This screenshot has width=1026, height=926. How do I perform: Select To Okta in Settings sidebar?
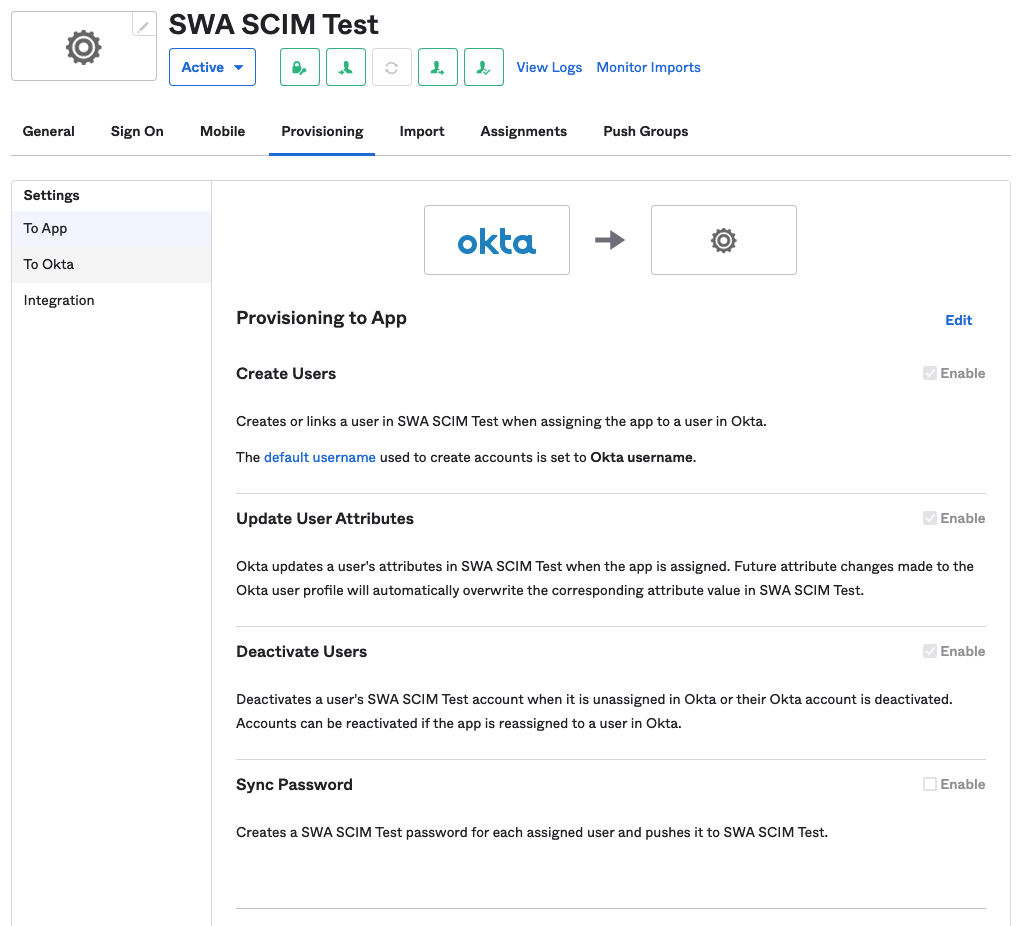click(49, 264)
